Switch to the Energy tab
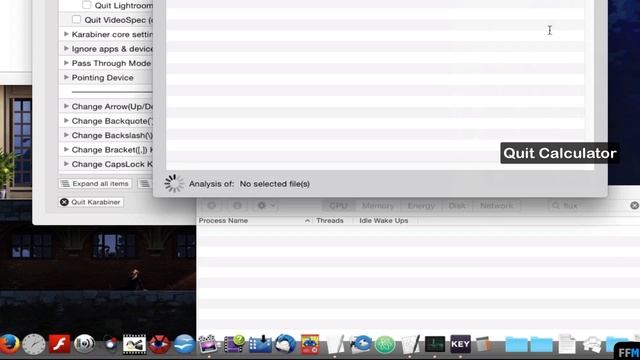Image resolution: width=640 pixels, height=360 pixels. (x=421, y=205)
